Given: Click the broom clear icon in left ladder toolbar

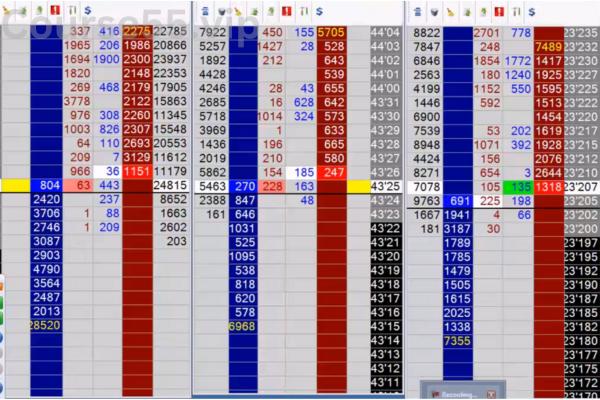Looking at the screenshot, I should coord(6,10).
